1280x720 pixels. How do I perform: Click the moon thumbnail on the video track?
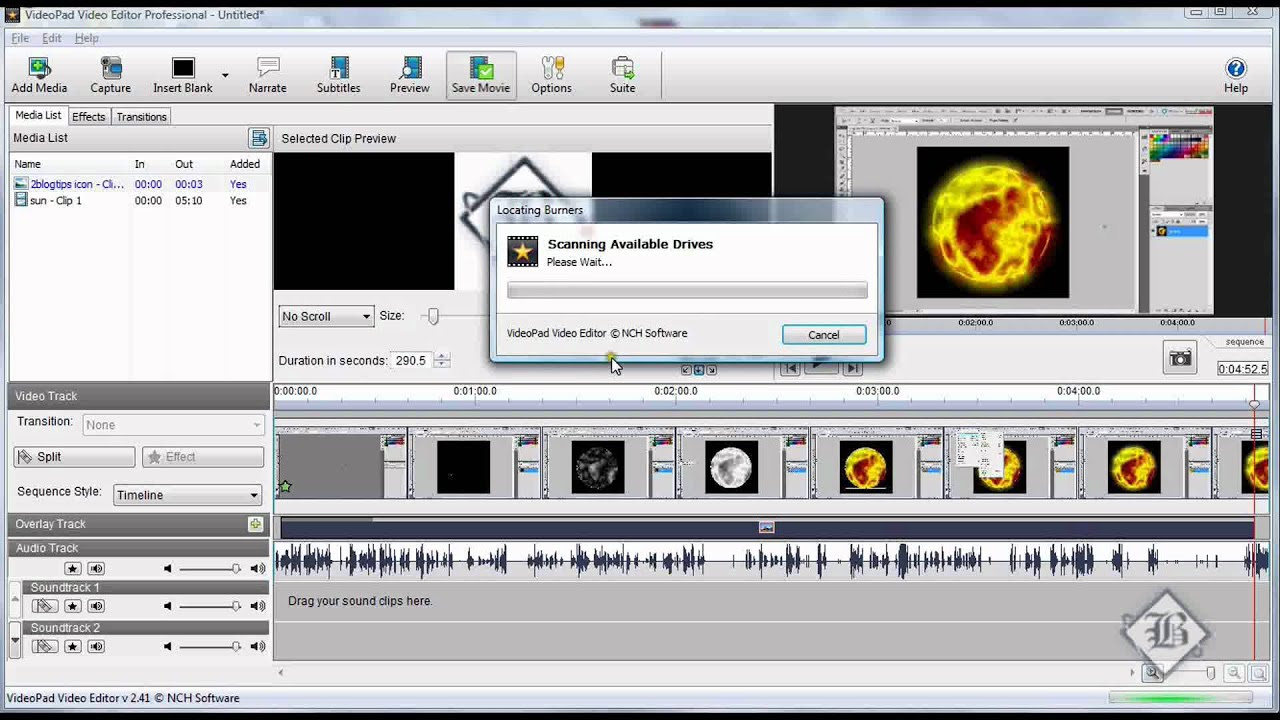[731, 466]
